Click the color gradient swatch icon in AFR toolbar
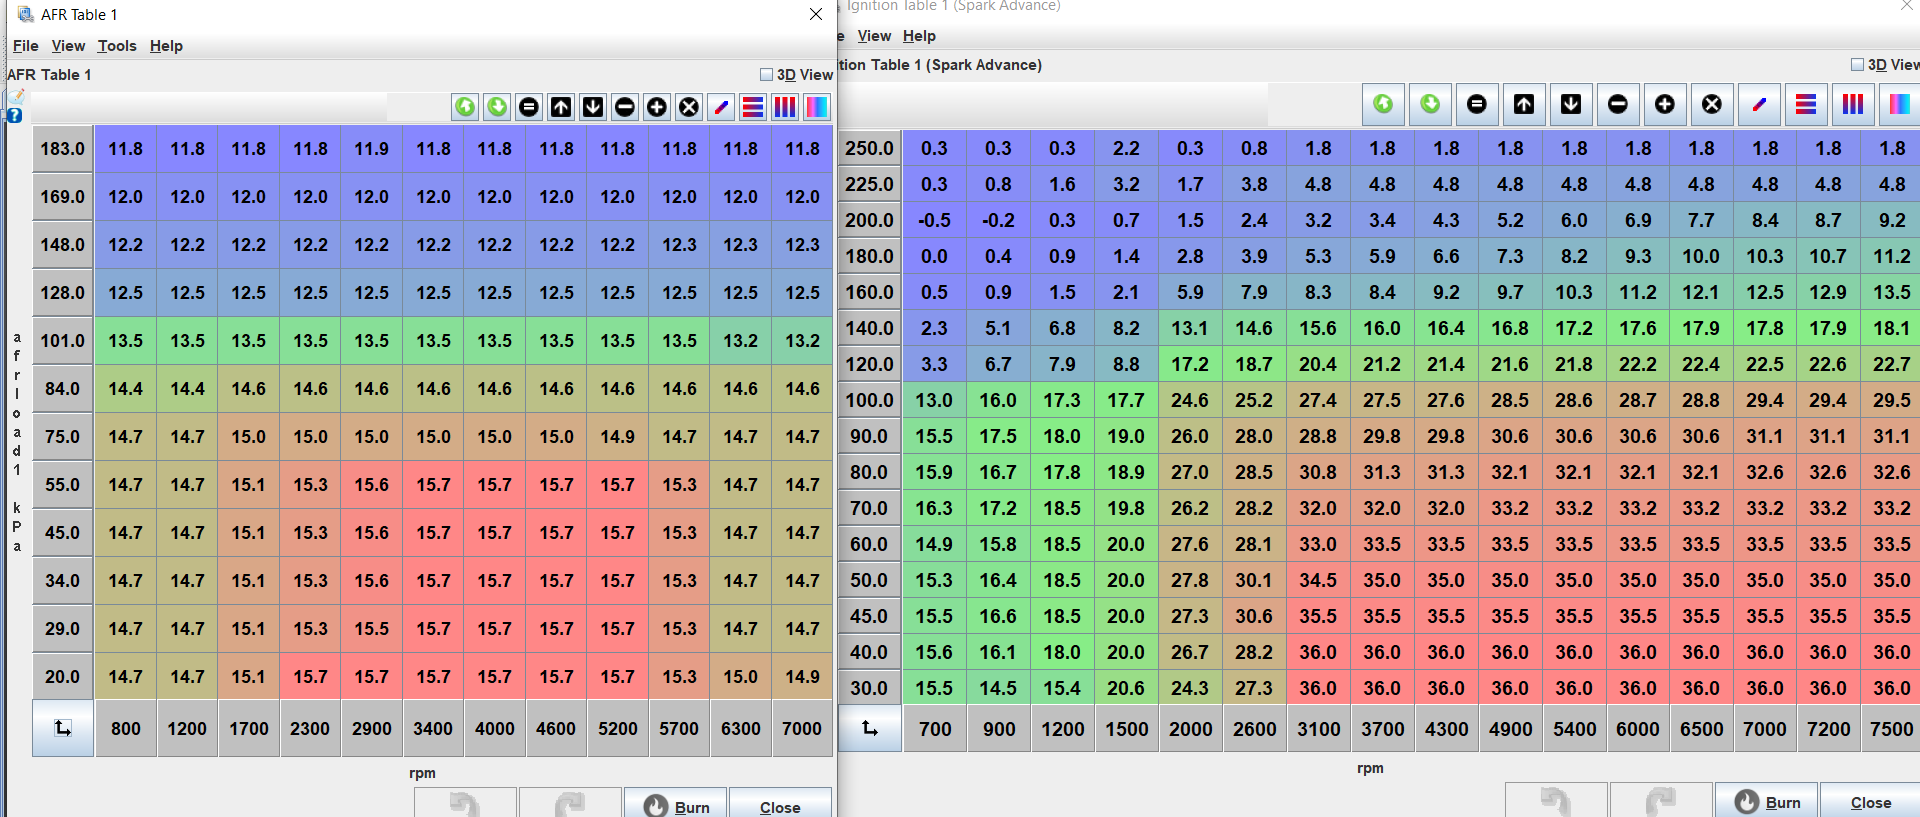1920x817 pixels. (817, 107)
